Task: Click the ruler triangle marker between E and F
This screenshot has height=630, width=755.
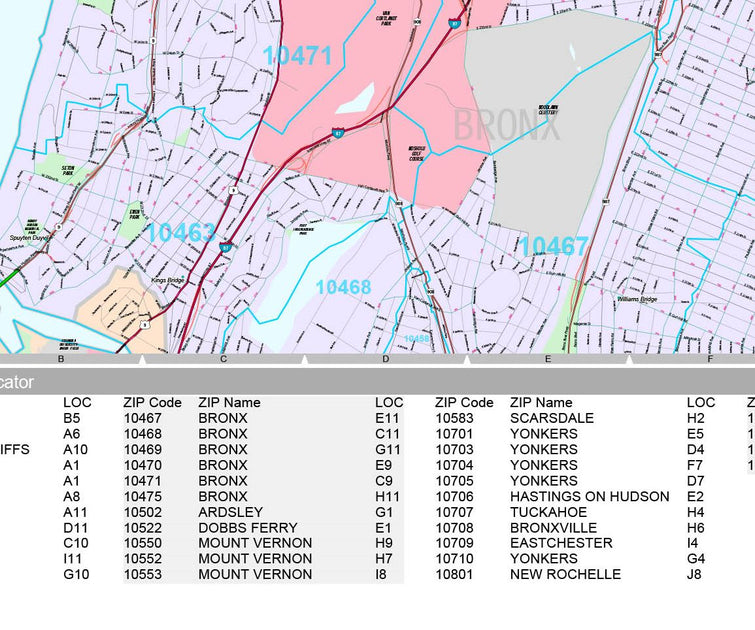Action: point(628,359)
